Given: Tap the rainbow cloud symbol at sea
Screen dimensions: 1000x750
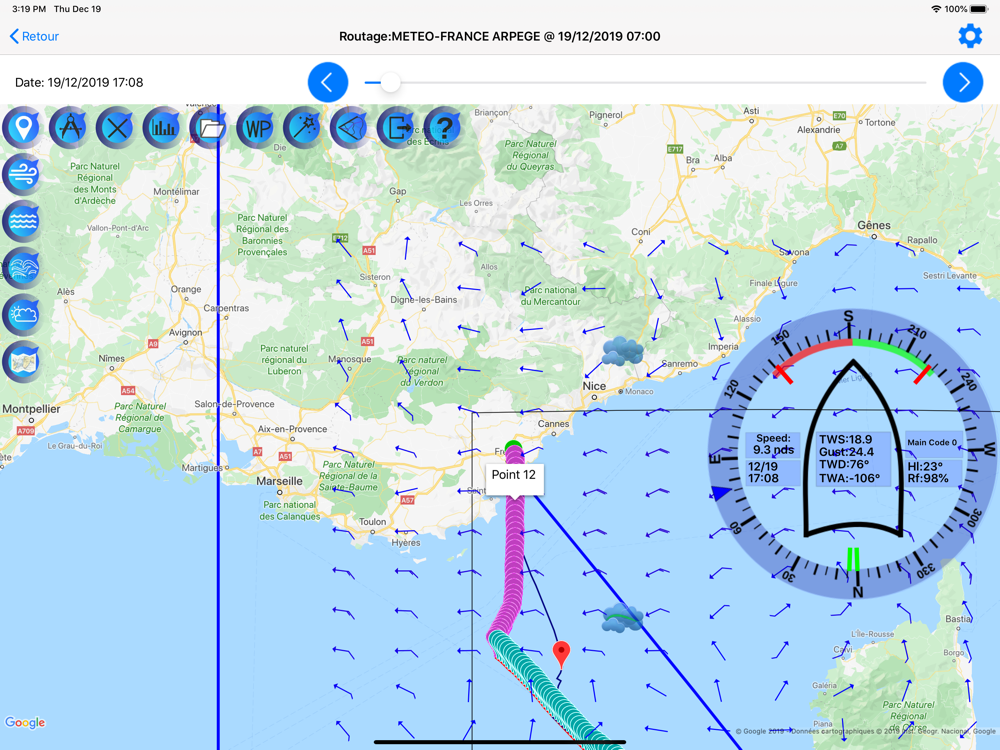Looking at the screenshot, I should (622, 617).
